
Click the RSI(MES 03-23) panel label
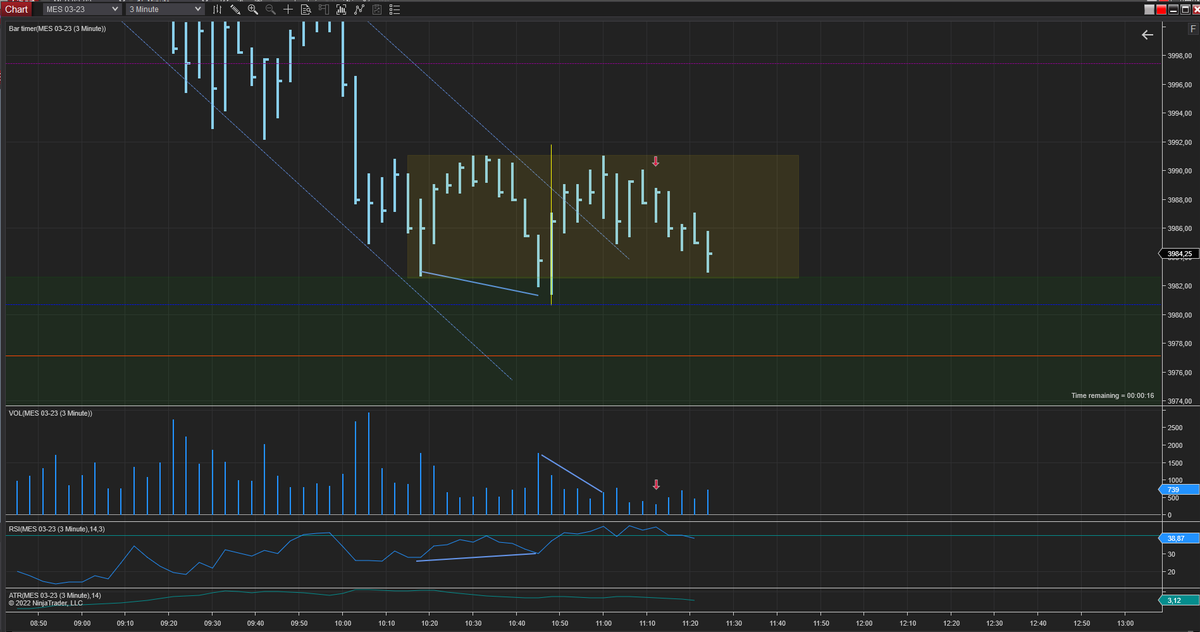[56, 528]
